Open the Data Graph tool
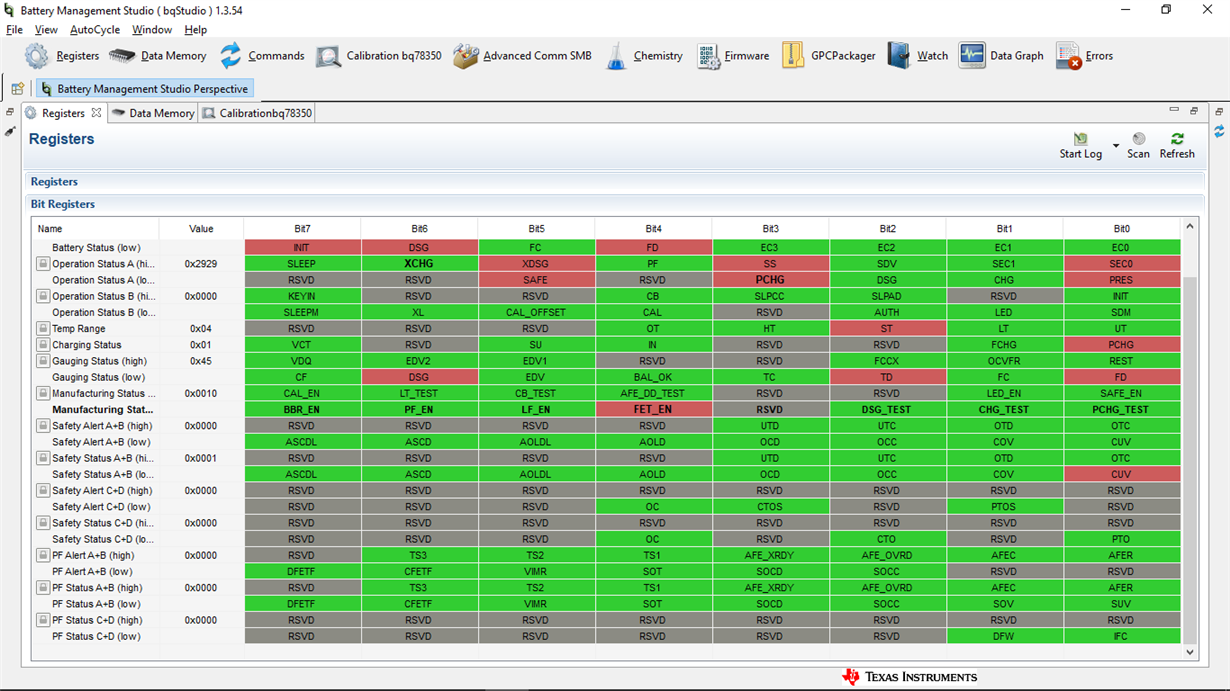 click(x=1001, y=56)
